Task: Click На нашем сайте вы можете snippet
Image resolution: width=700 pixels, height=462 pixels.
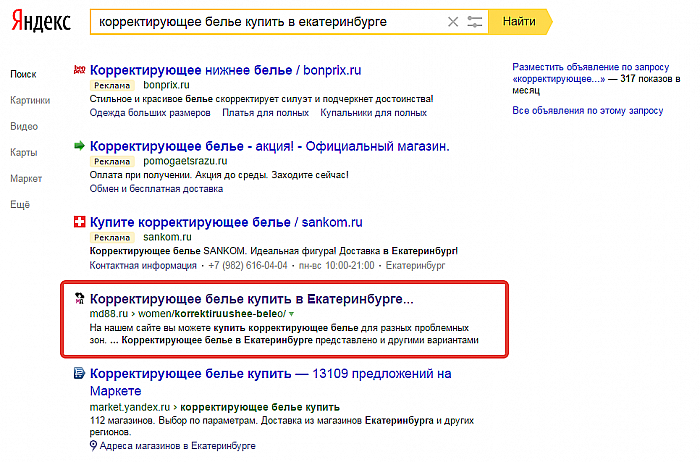Action: tap(284, 333)
